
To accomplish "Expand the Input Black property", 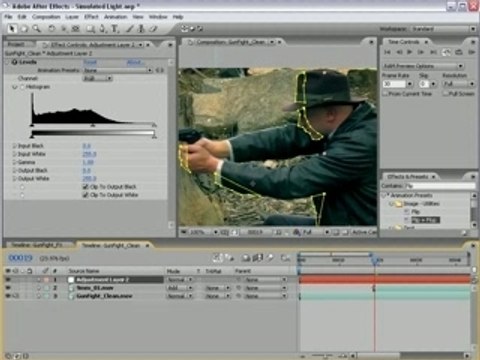I will pos(14,146).
